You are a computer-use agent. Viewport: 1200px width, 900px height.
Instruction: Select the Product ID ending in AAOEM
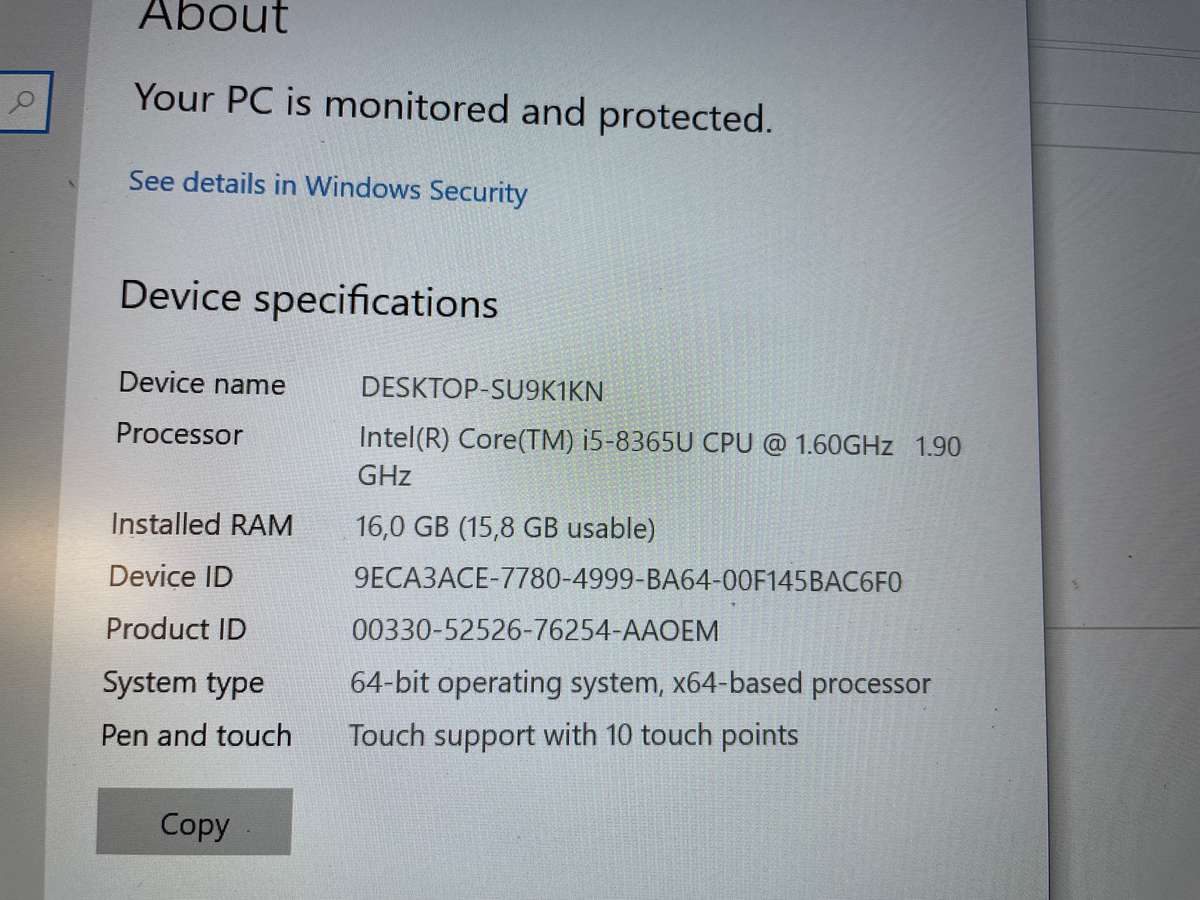537,631
